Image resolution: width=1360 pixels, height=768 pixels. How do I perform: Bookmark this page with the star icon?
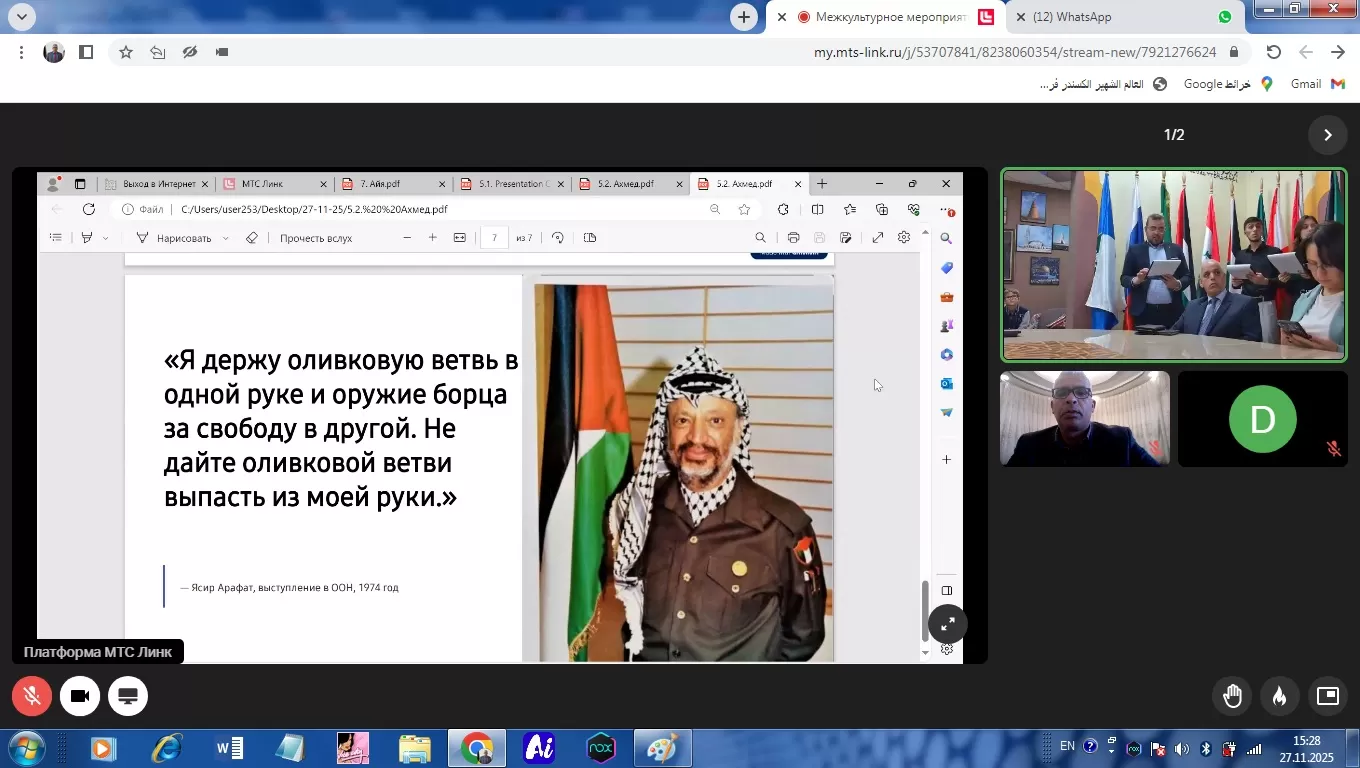(x=126, y=52)
